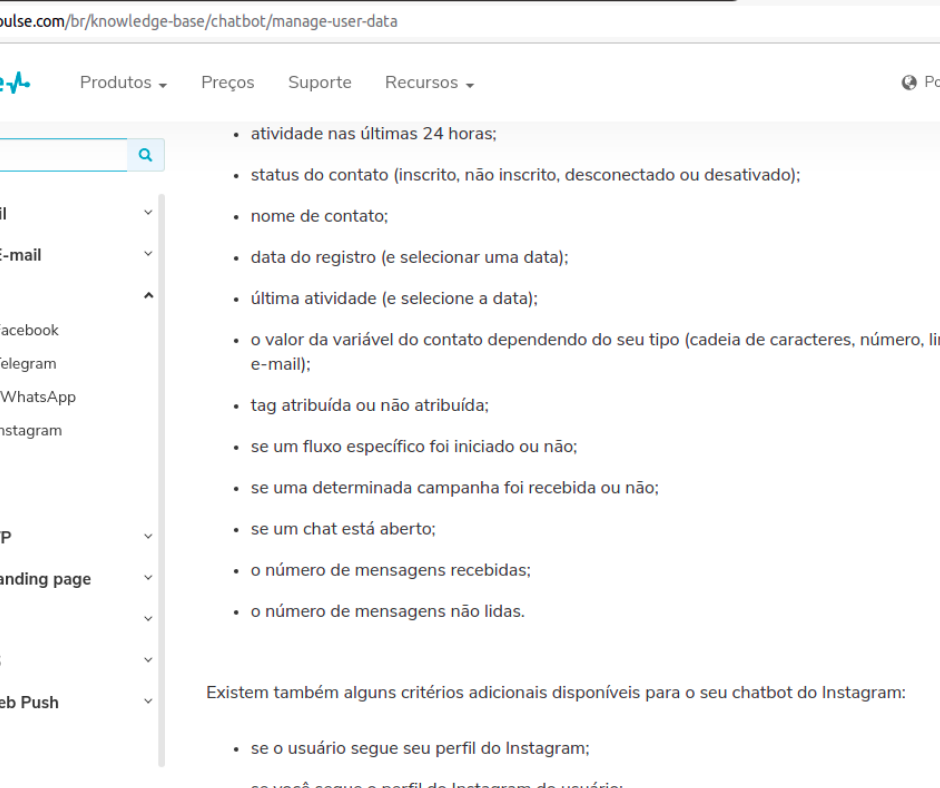940x788 pixels.
Task: Click the Web Push sidebar heading
Action: [29, 703]
